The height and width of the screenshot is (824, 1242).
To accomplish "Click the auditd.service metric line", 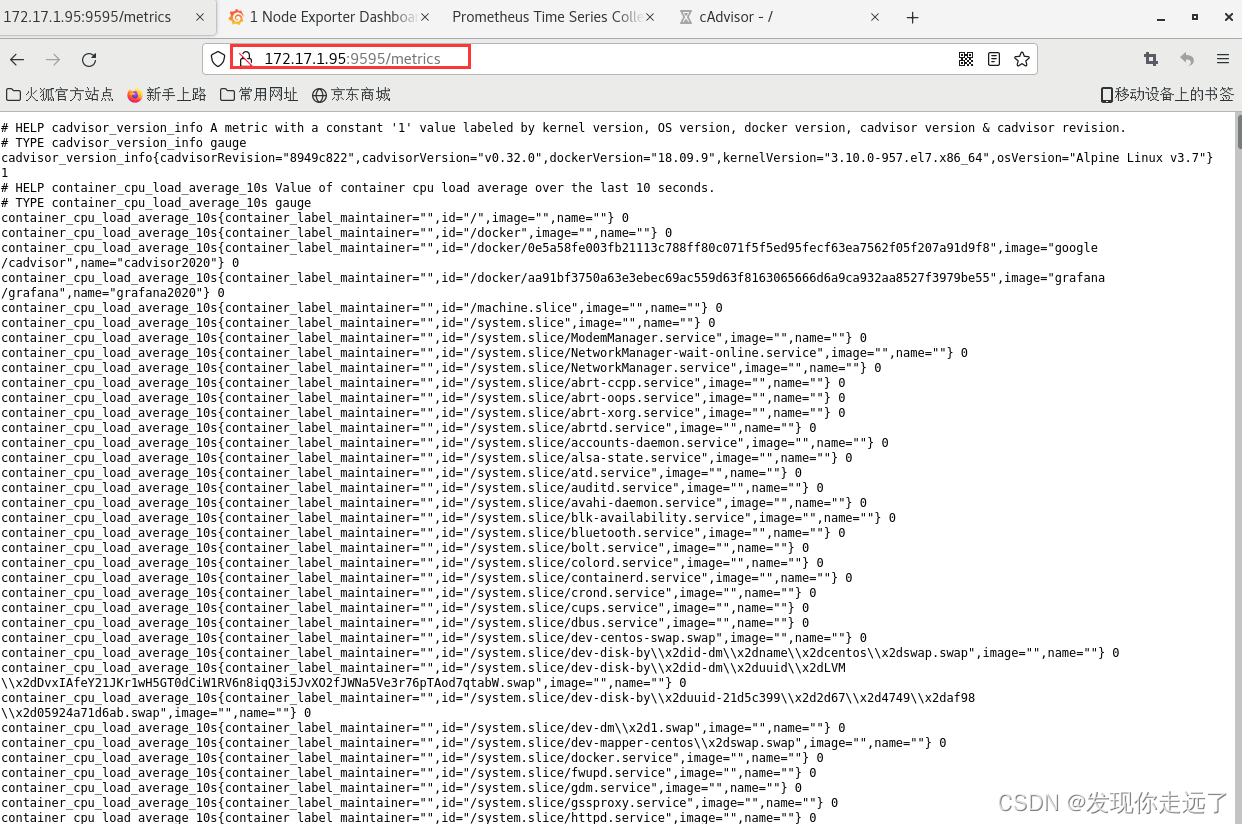I will (x=412, y=488).
